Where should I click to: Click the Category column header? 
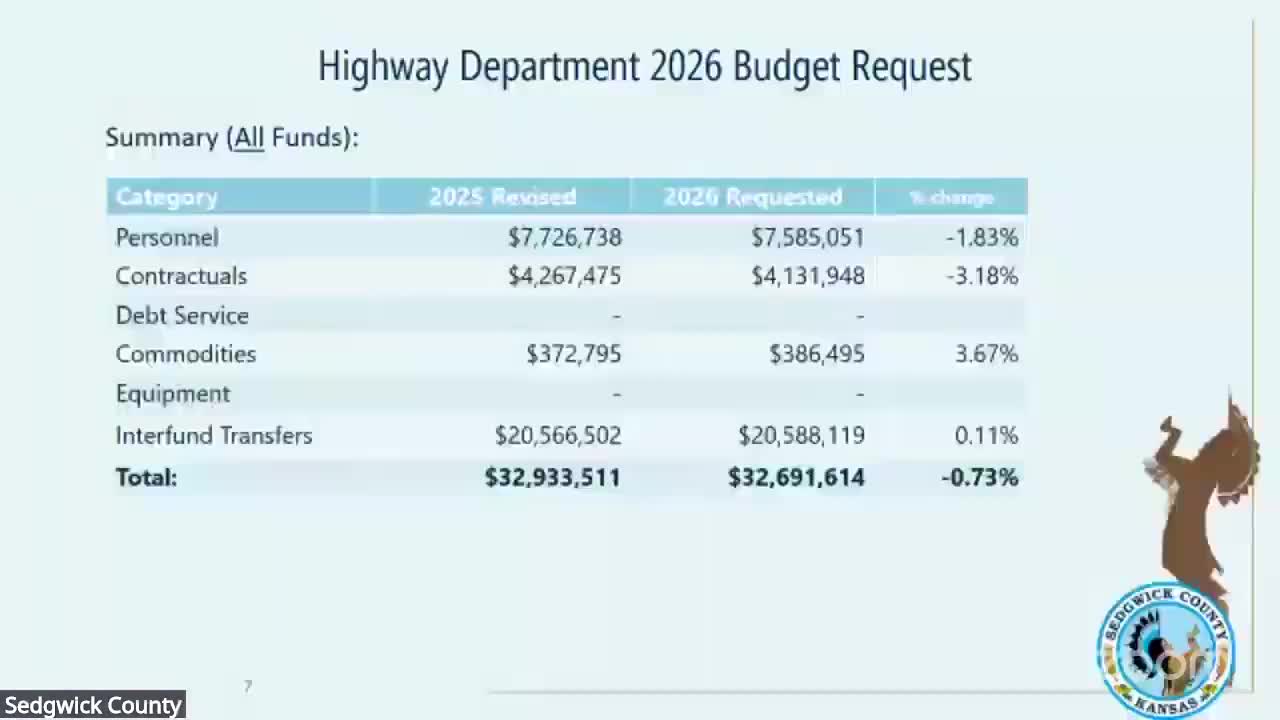click(167, 197)
